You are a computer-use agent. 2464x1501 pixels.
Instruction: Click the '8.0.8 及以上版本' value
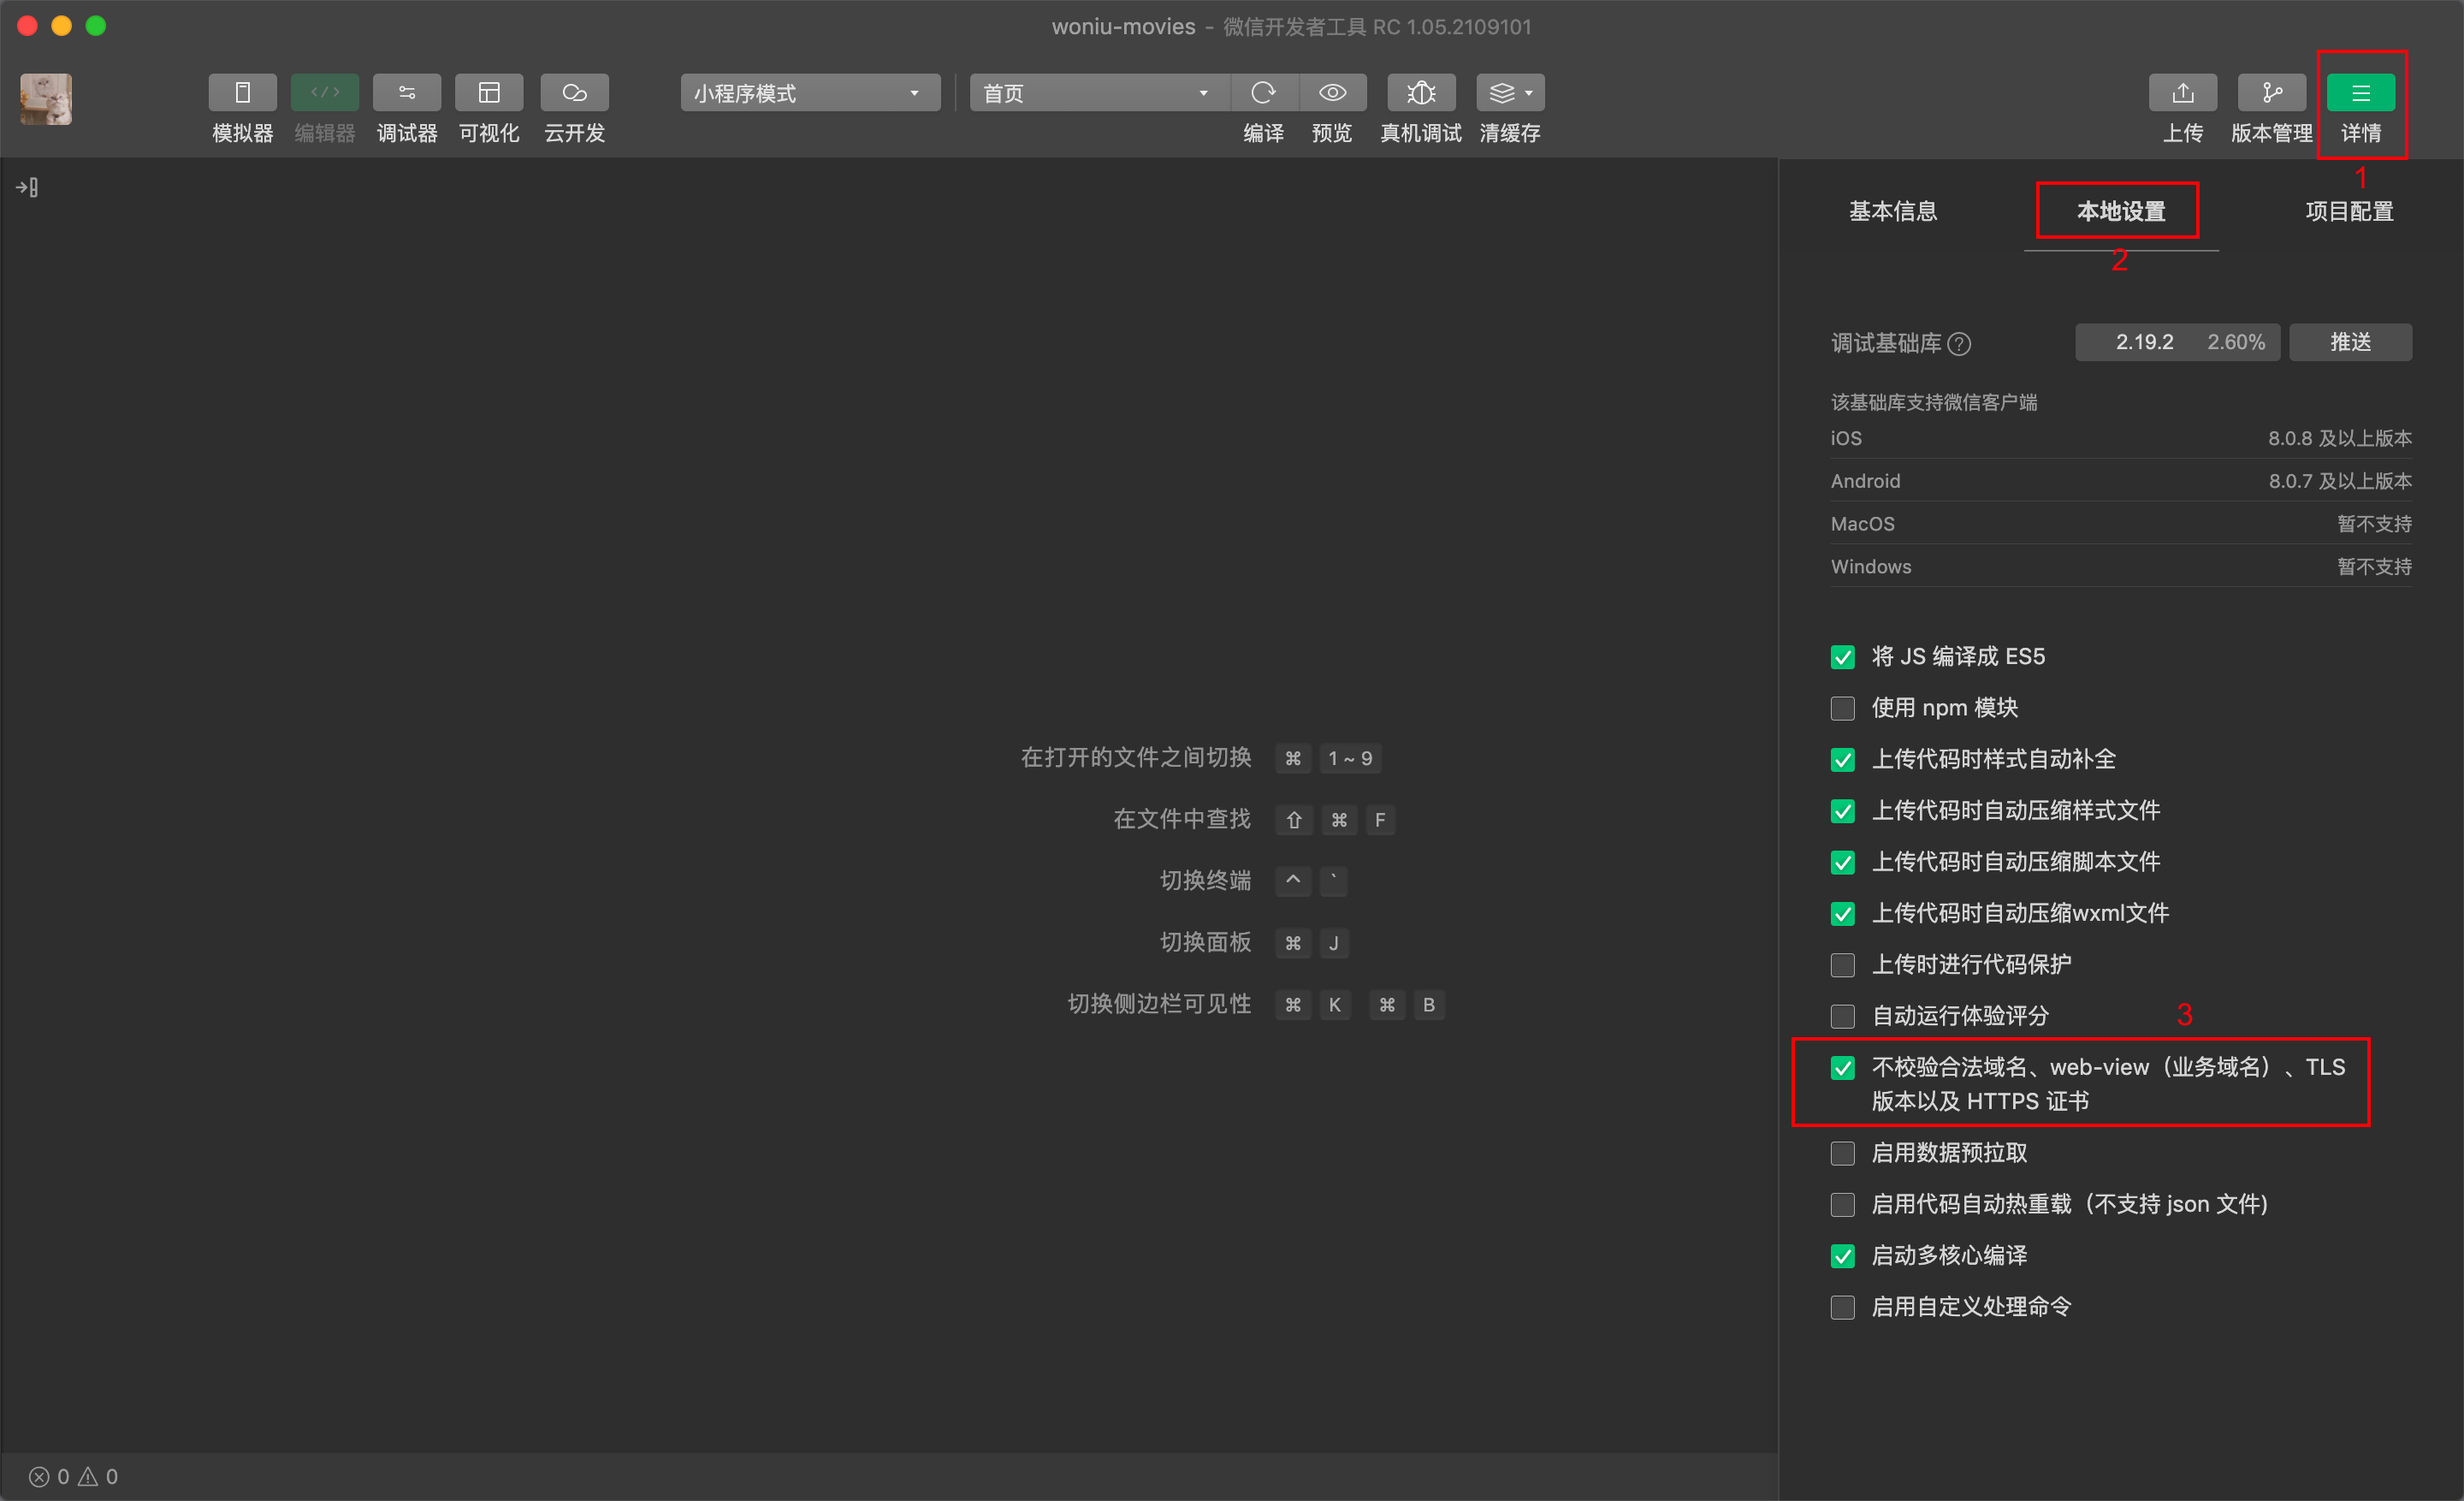pyautogui.click(x=2339, y=438)
